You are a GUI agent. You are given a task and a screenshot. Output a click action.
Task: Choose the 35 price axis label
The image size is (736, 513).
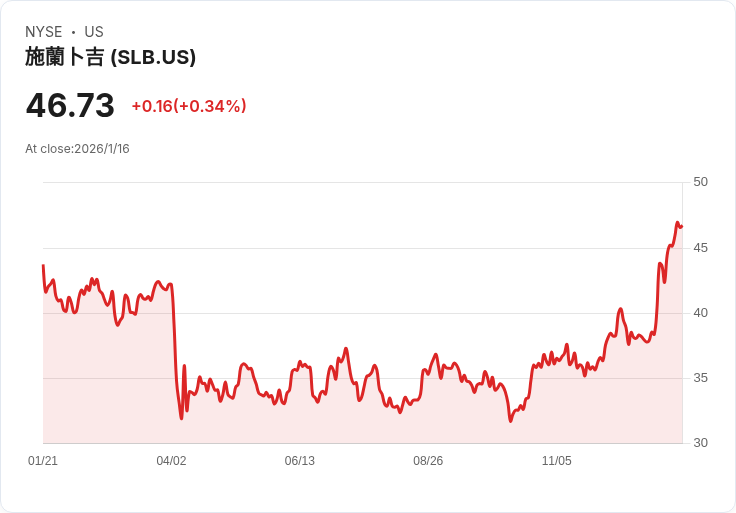(x=700, y=378)
